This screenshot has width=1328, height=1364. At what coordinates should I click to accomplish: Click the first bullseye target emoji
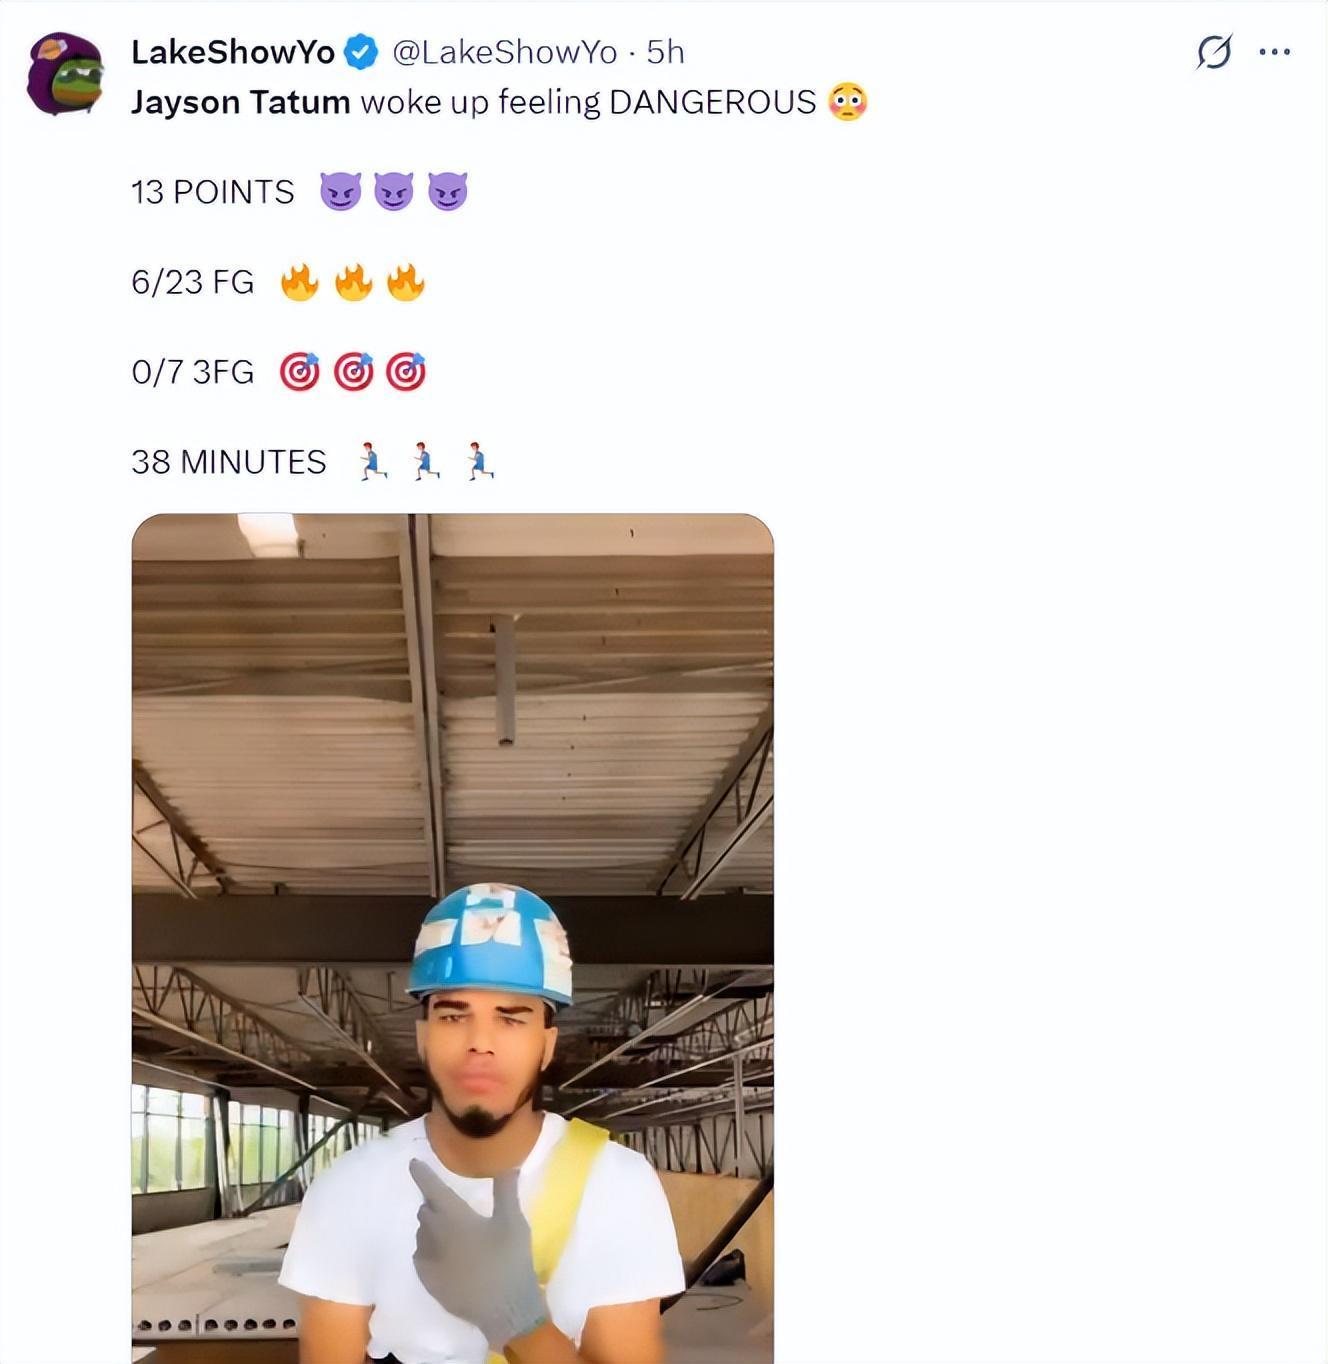click(x=300, y=371)
